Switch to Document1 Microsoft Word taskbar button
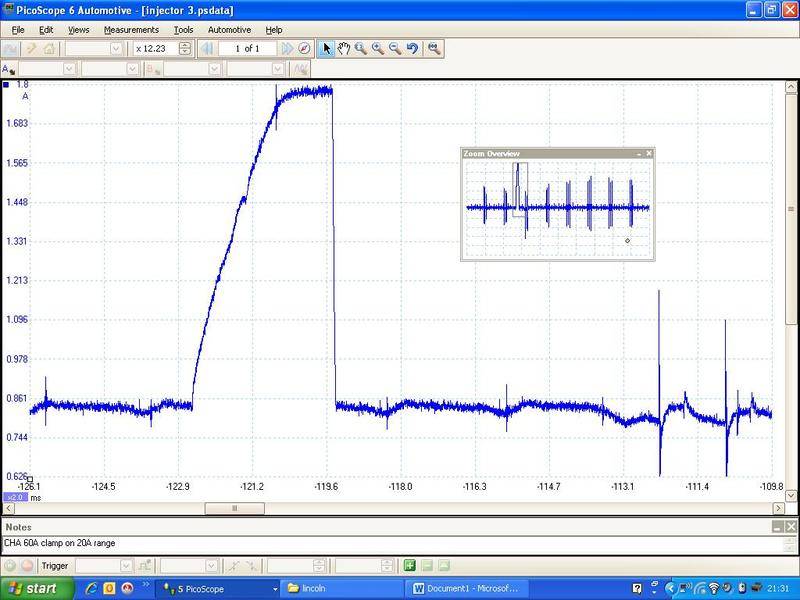Screen dimensions: 800x600 pos(467,589)
